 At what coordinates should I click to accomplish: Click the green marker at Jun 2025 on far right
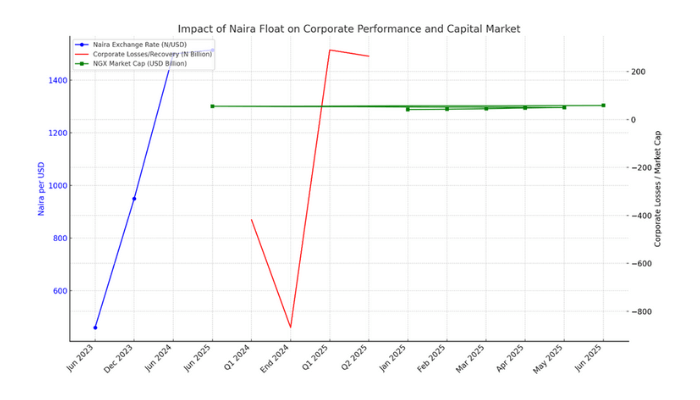click(x=603, y=105)
